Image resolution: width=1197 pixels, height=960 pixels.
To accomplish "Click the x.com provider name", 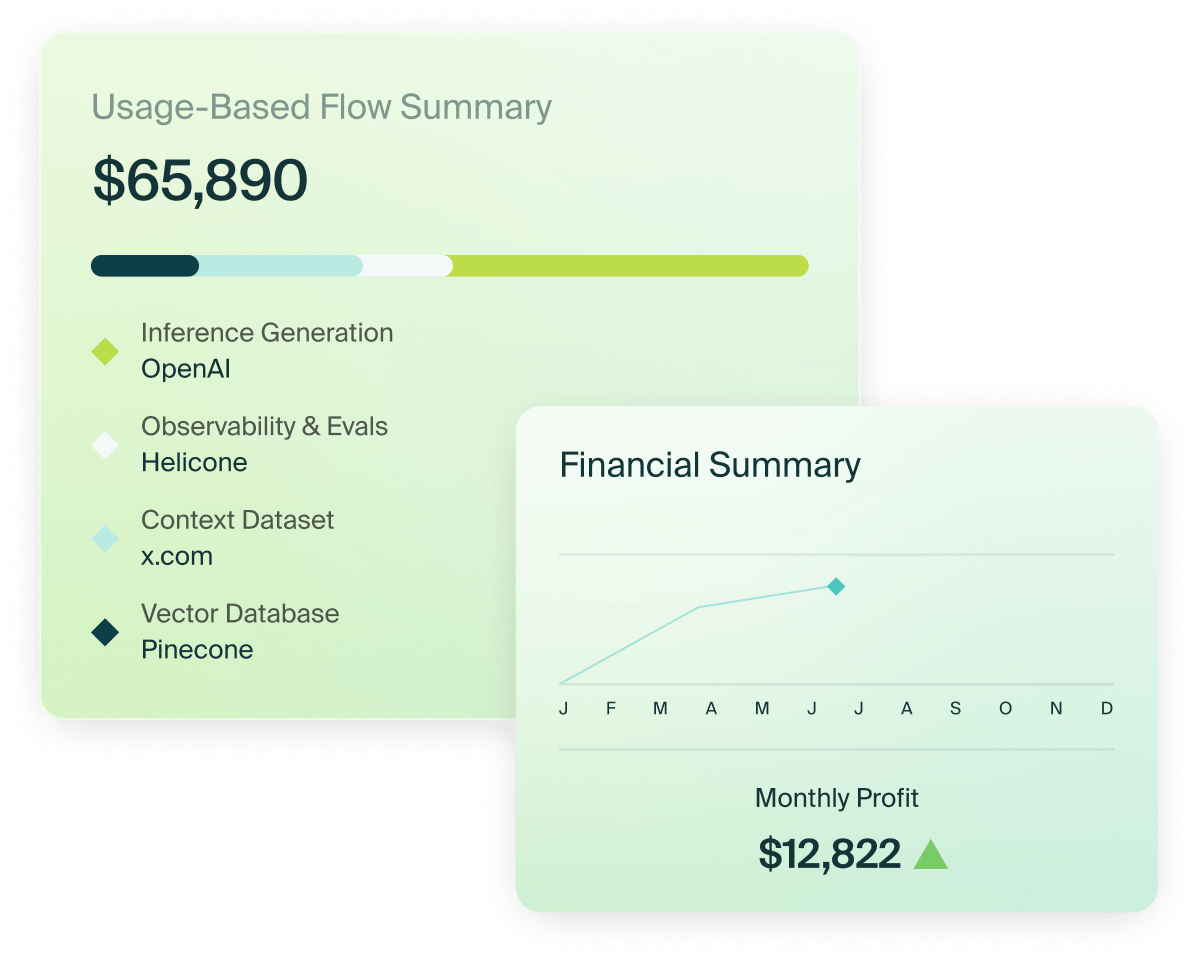I will click(x=177, y=556).
